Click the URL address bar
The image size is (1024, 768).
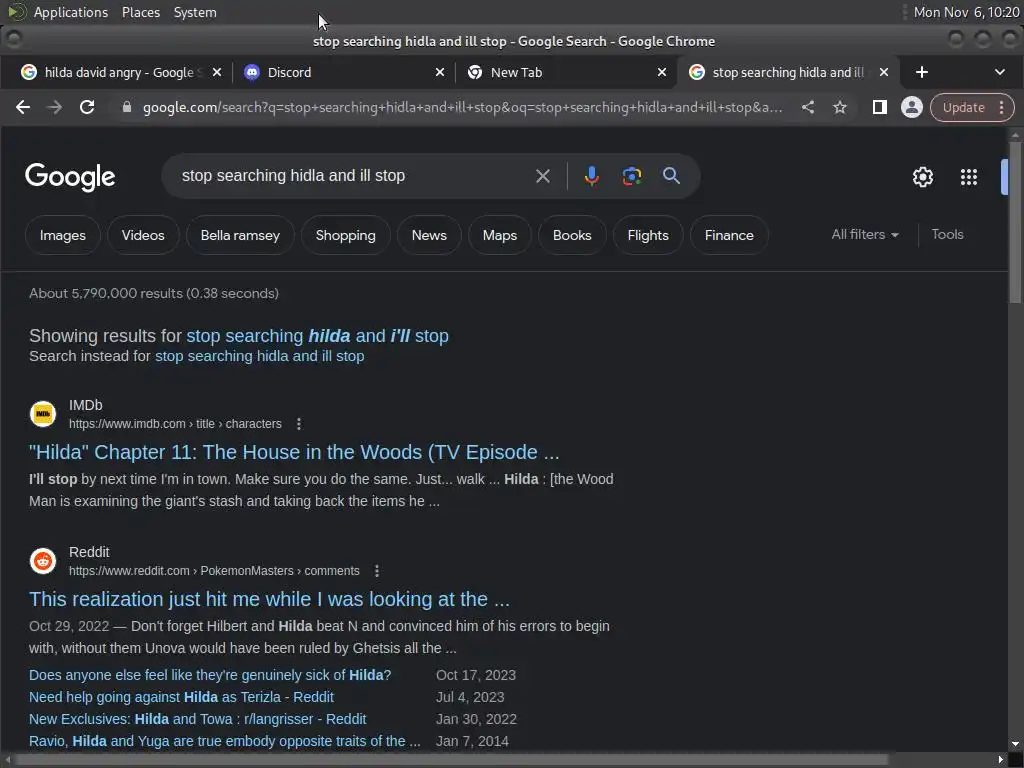pyautogui.click(x=460, y=107)
